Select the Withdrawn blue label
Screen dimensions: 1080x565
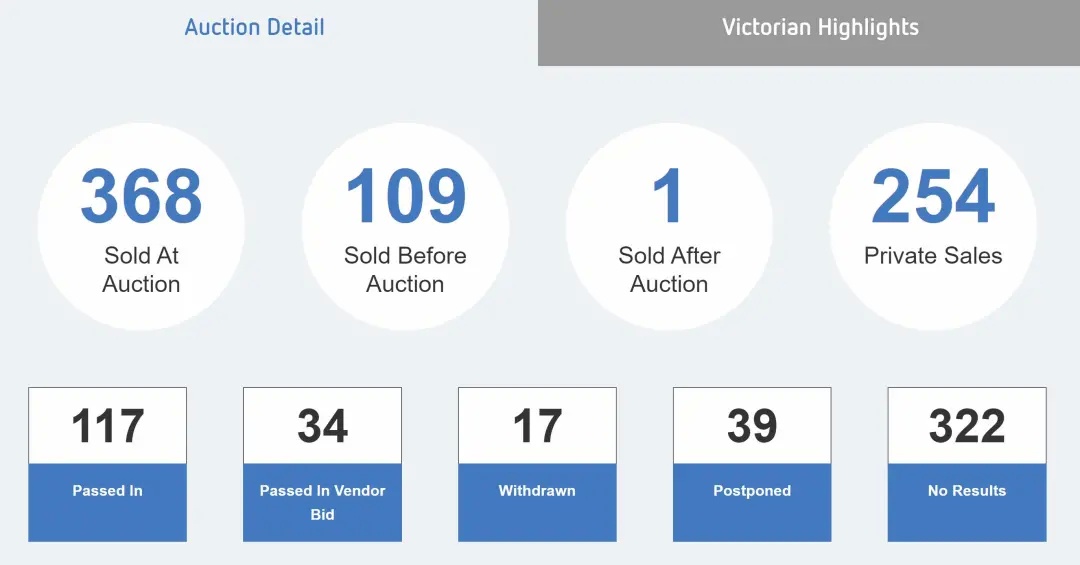[537, 502]
